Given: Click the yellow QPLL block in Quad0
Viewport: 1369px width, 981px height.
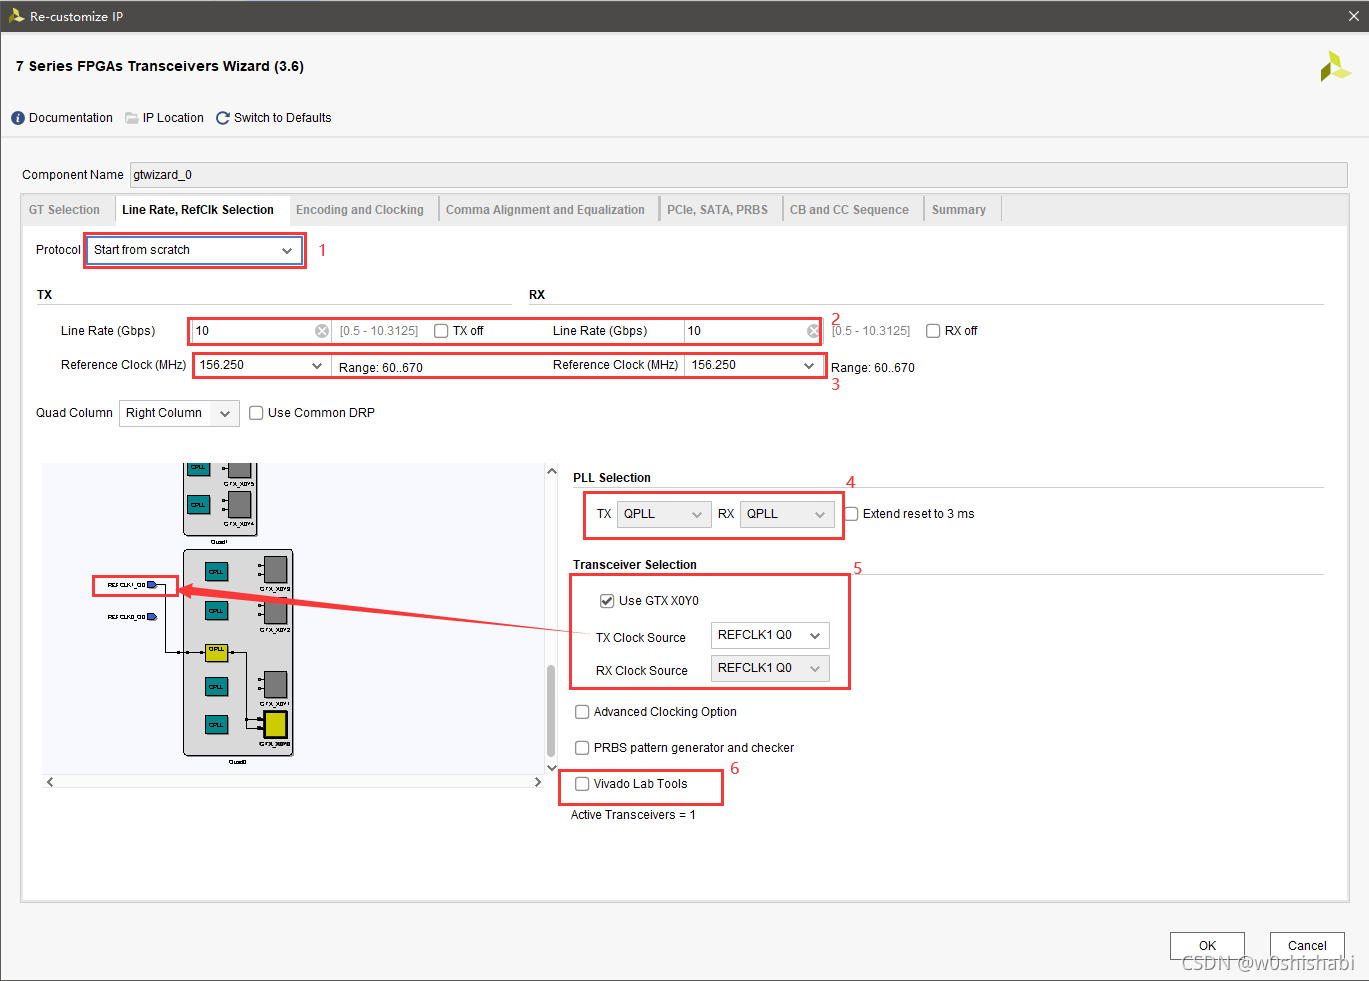Looking at the screenshot, I should (216, 652).
